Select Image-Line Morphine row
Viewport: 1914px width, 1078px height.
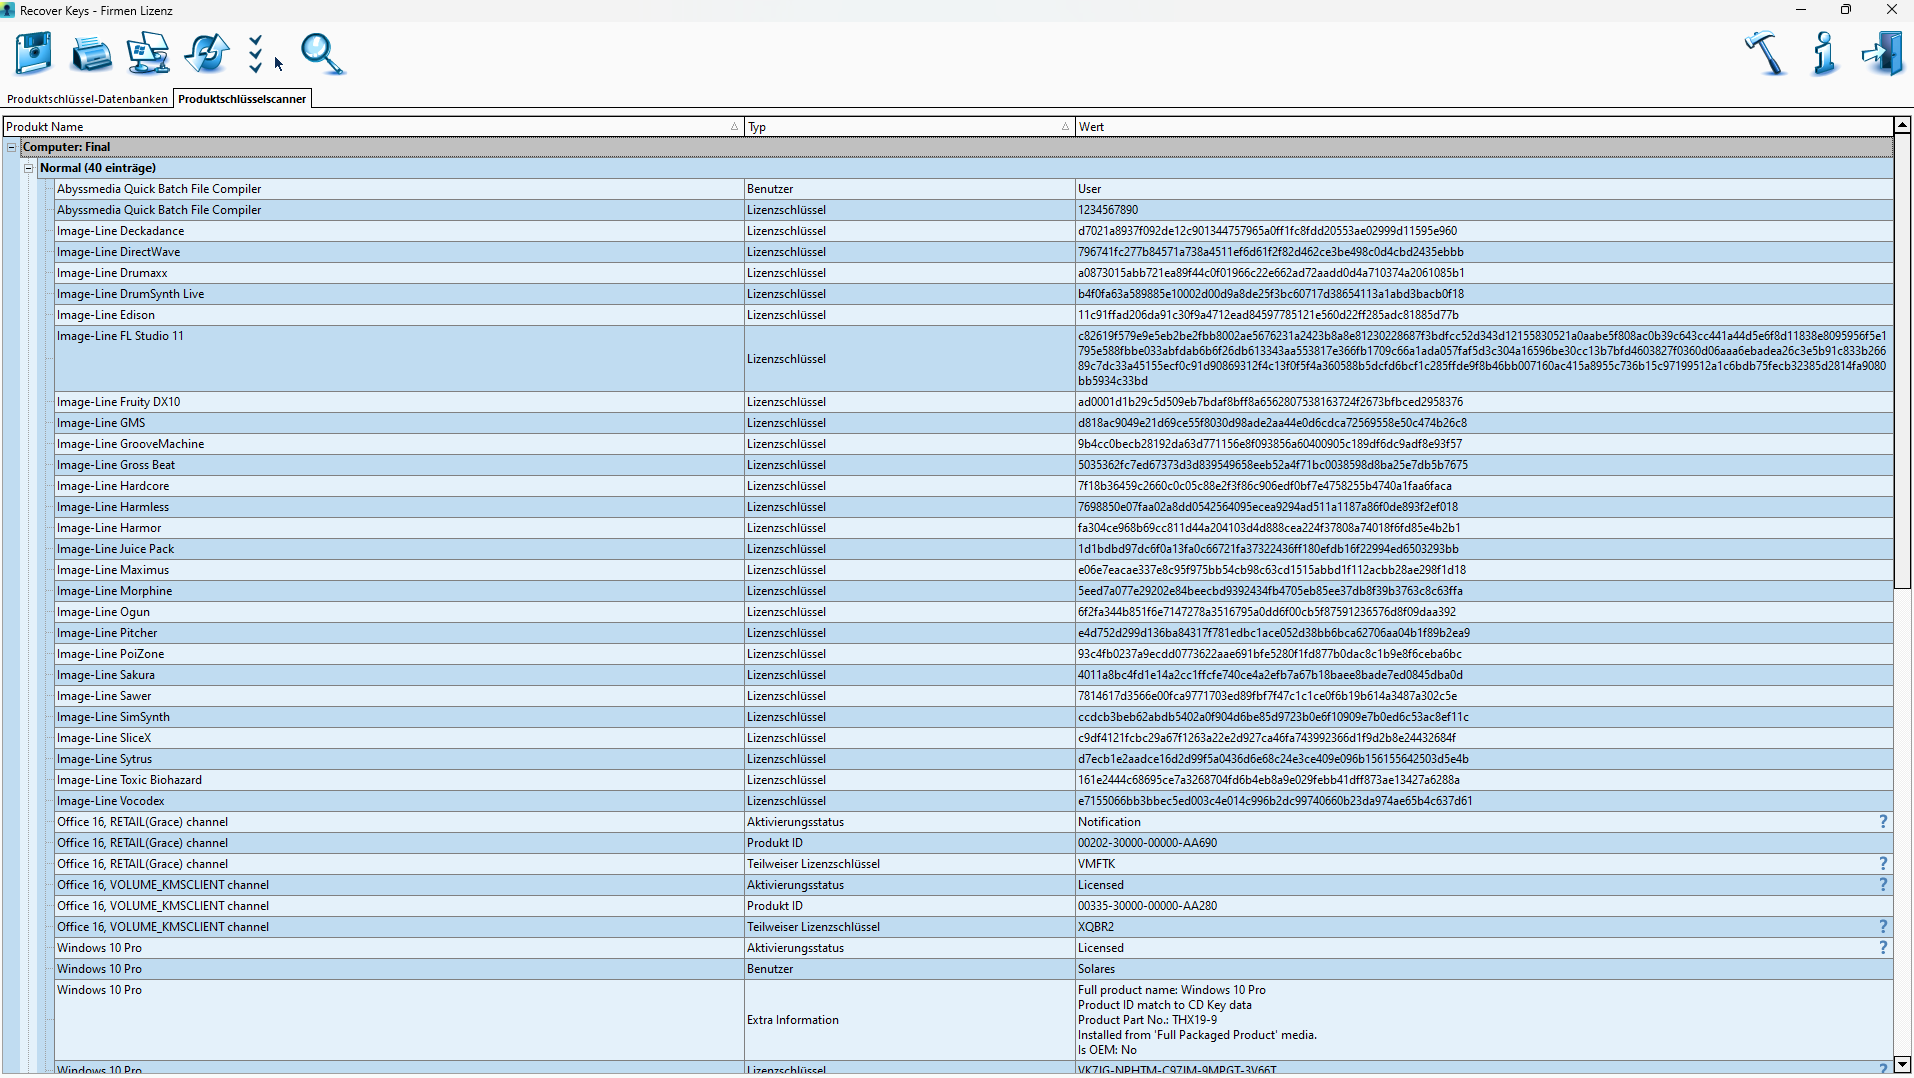[x=974, y=591]
